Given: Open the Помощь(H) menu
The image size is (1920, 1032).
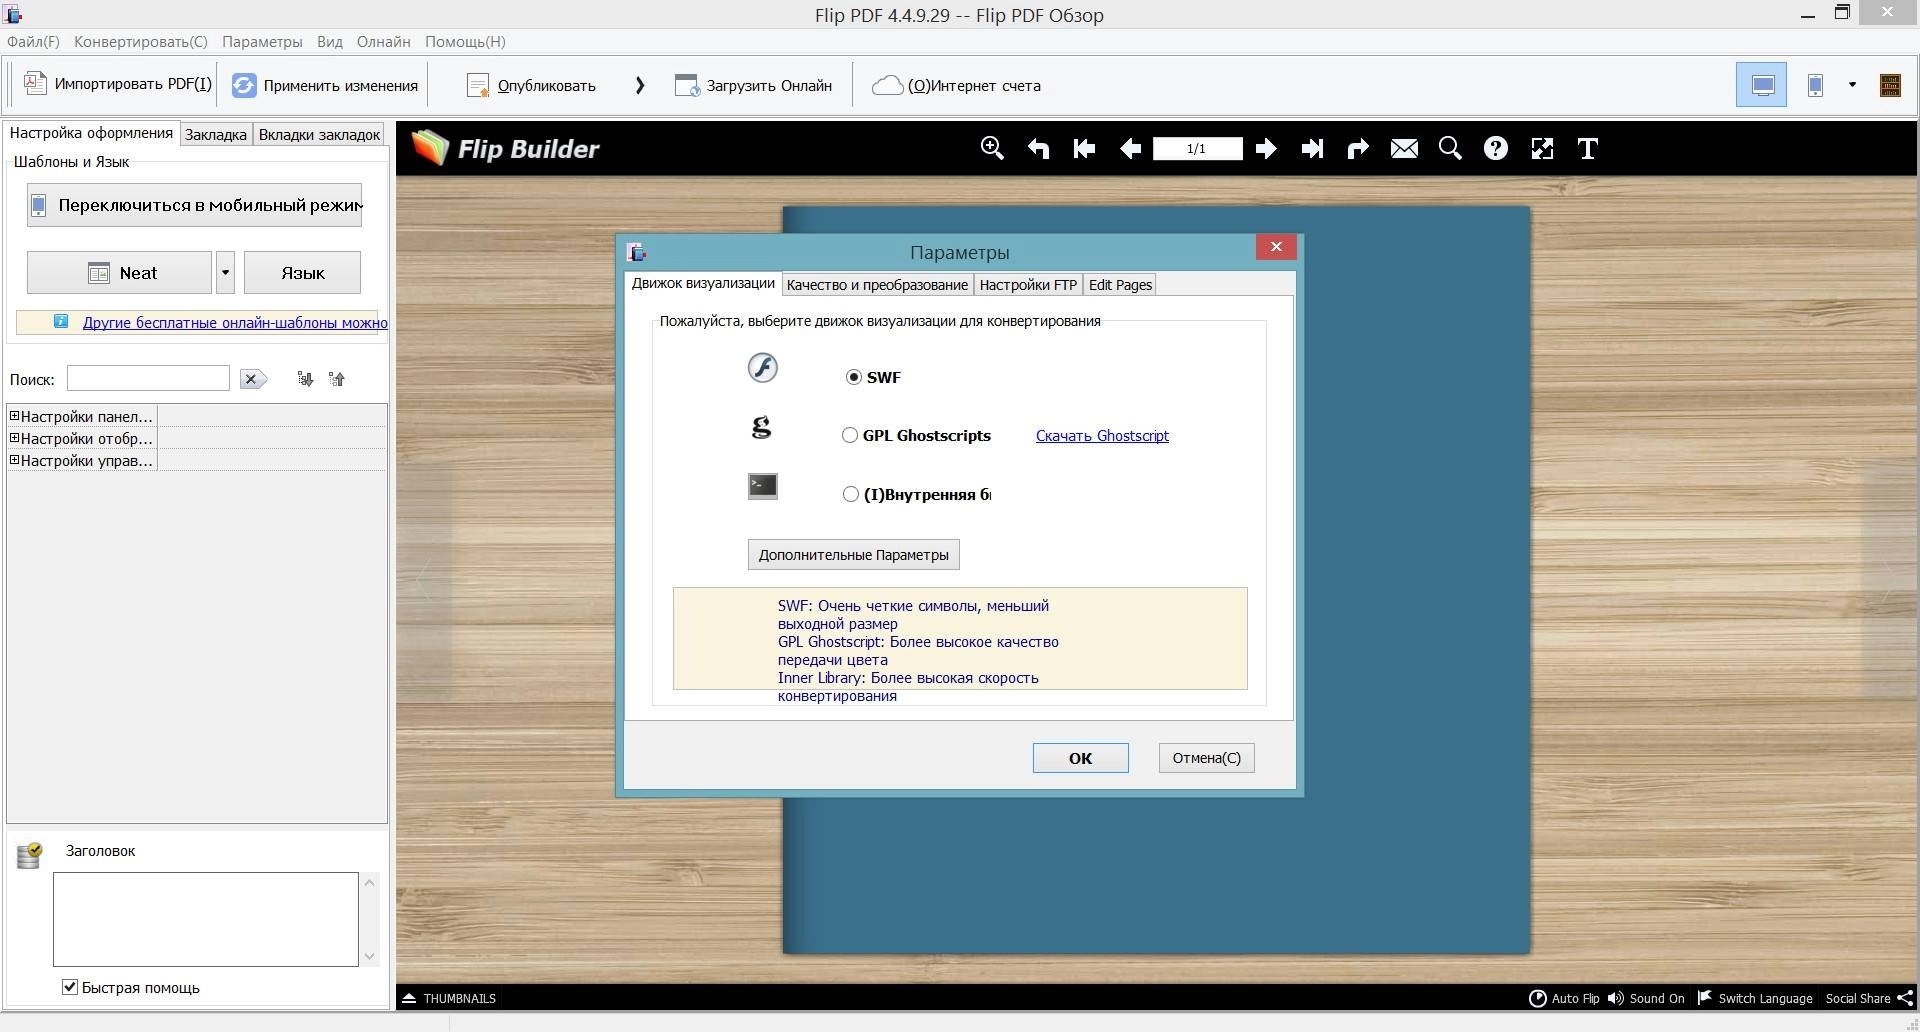Looking at the screenshot, I should tap(465, 42).
